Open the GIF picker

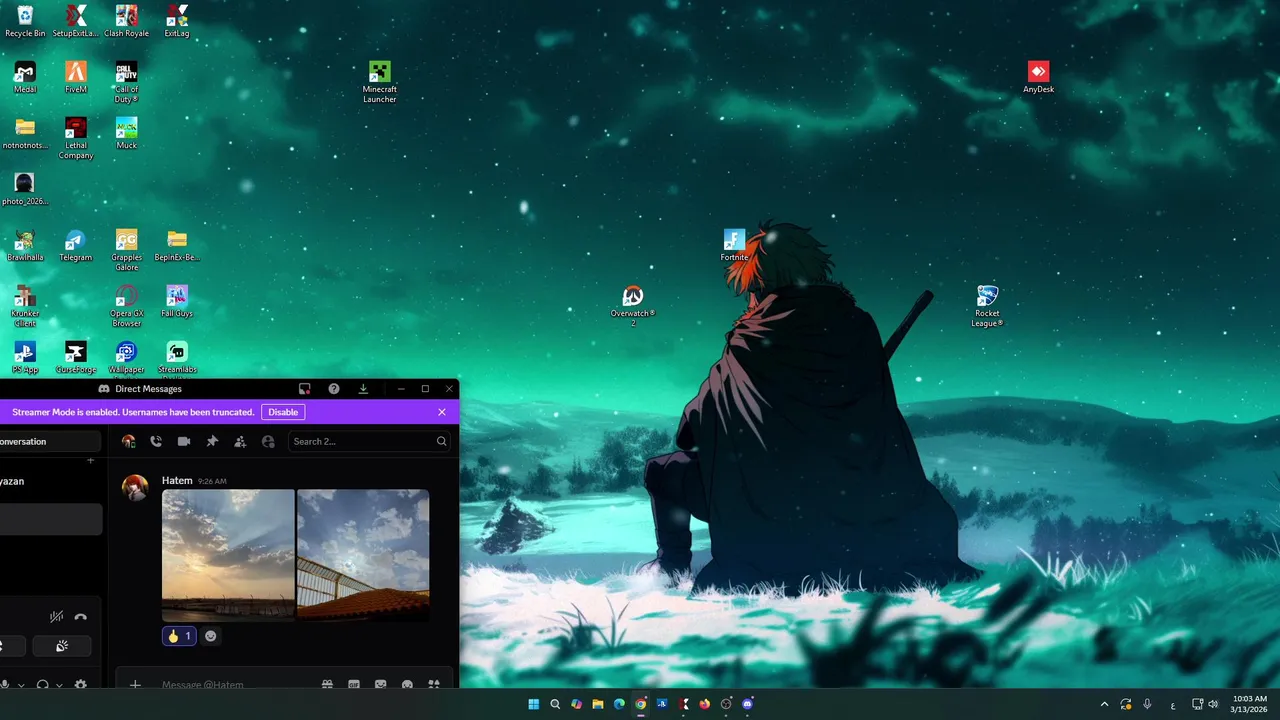pyautogui.click(x=353, y=685)
